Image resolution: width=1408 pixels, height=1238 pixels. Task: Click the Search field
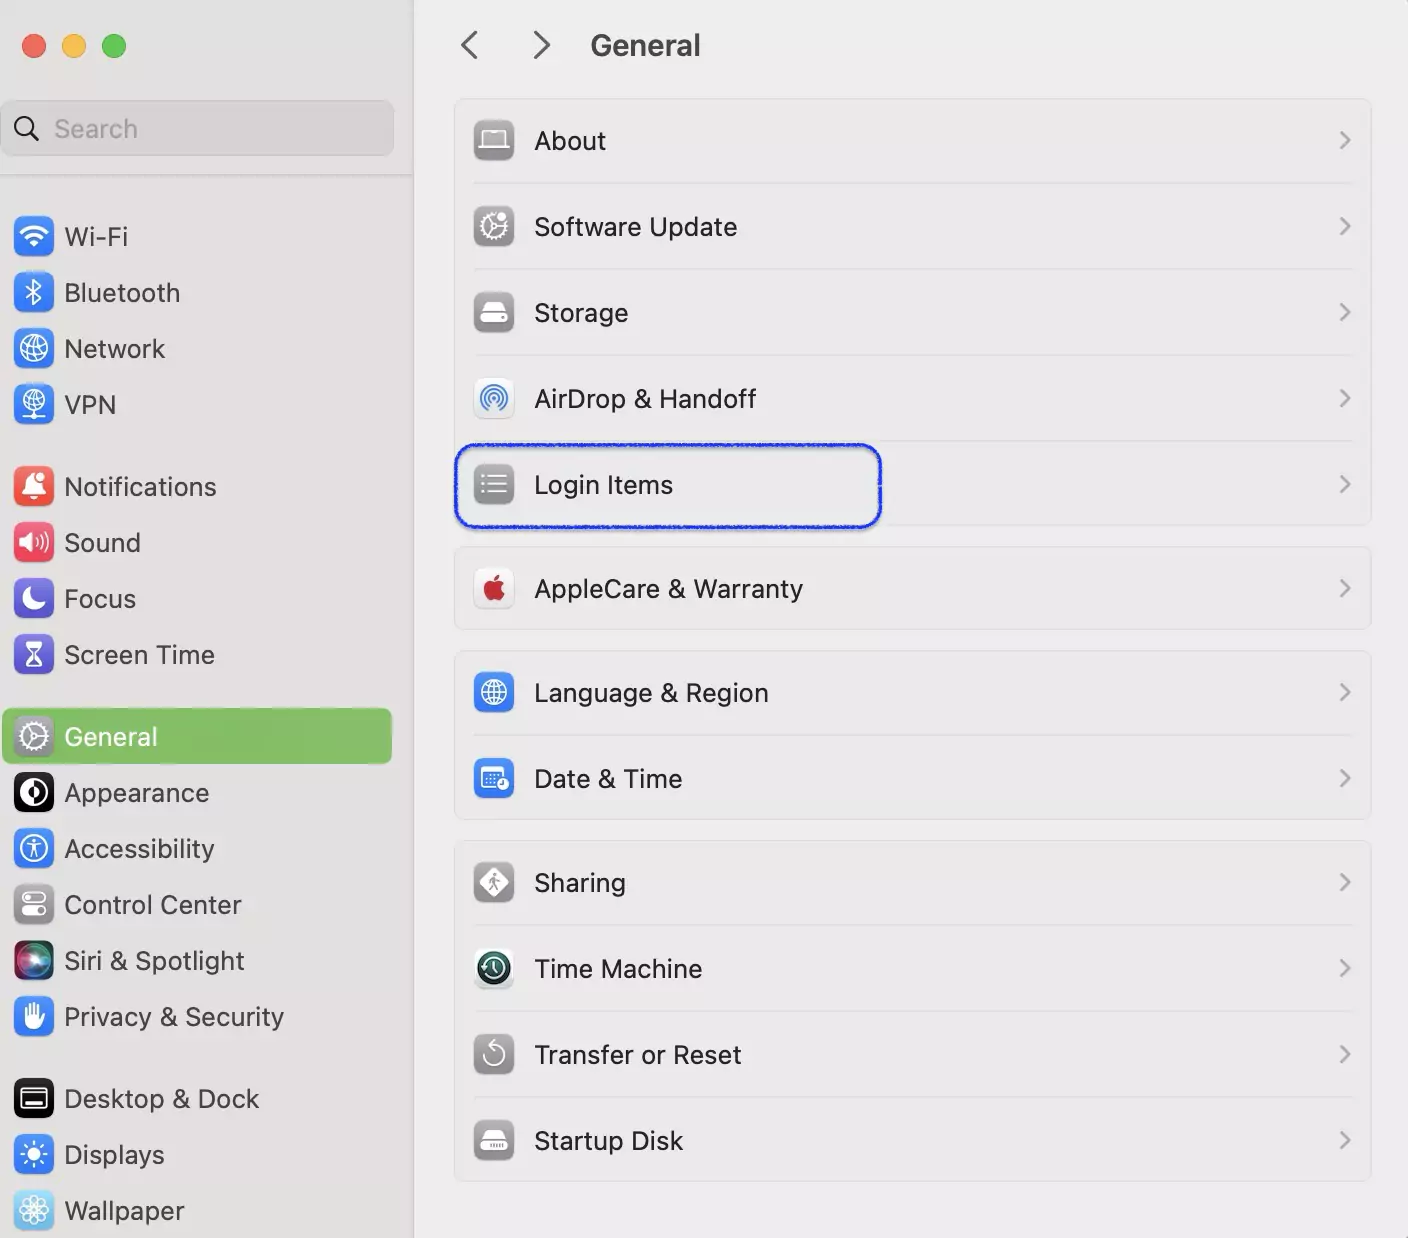198,128
